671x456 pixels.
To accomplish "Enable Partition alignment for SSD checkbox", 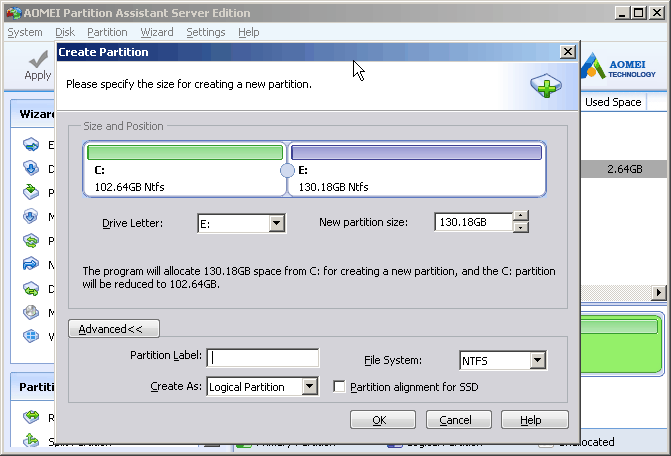I will [339, 387].
